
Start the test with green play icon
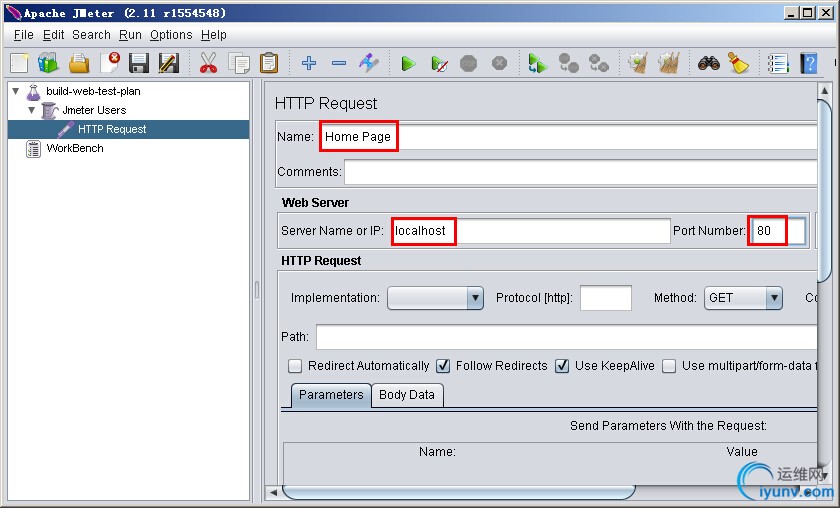coord(409,64)
